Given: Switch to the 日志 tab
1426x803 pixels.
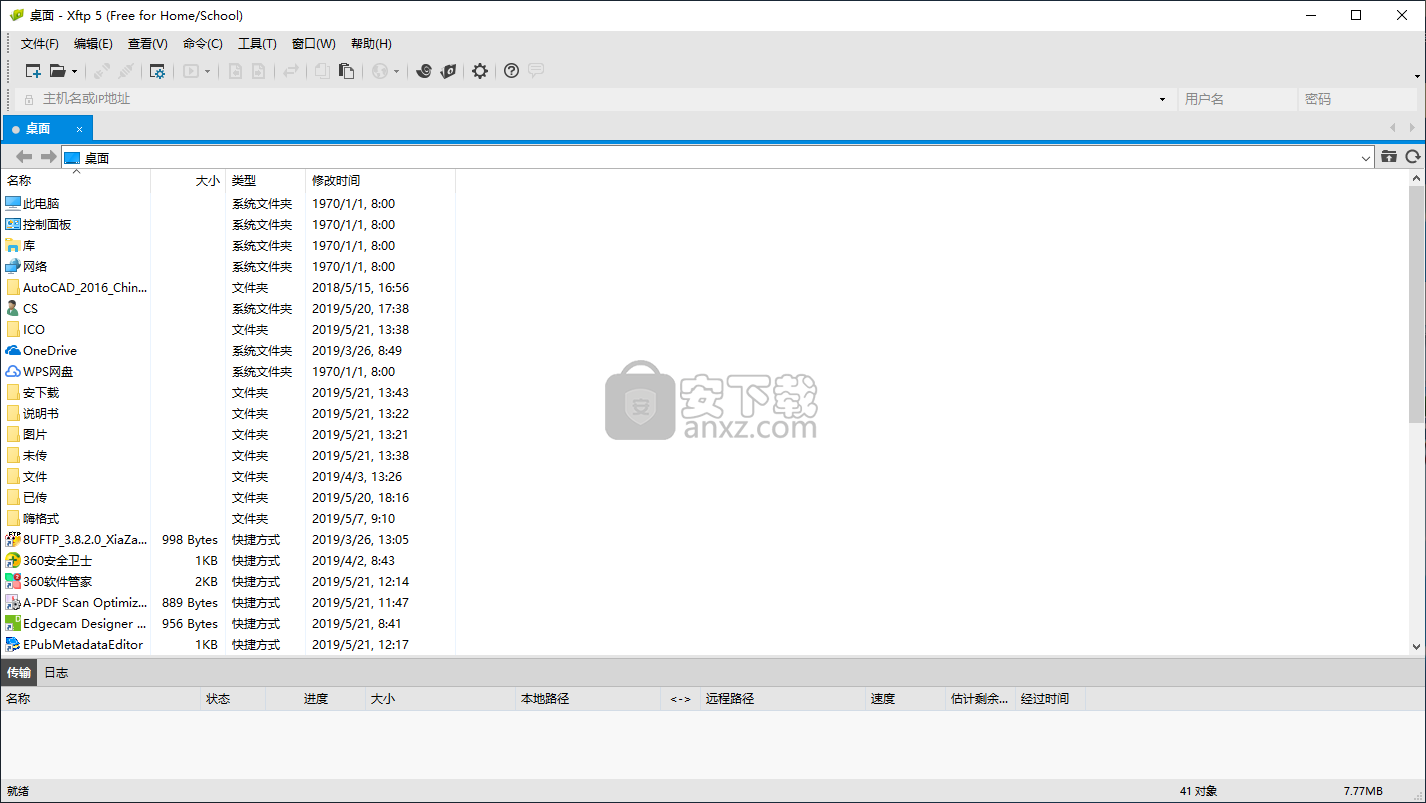Looking at the screenshot, I should point(56,672).
